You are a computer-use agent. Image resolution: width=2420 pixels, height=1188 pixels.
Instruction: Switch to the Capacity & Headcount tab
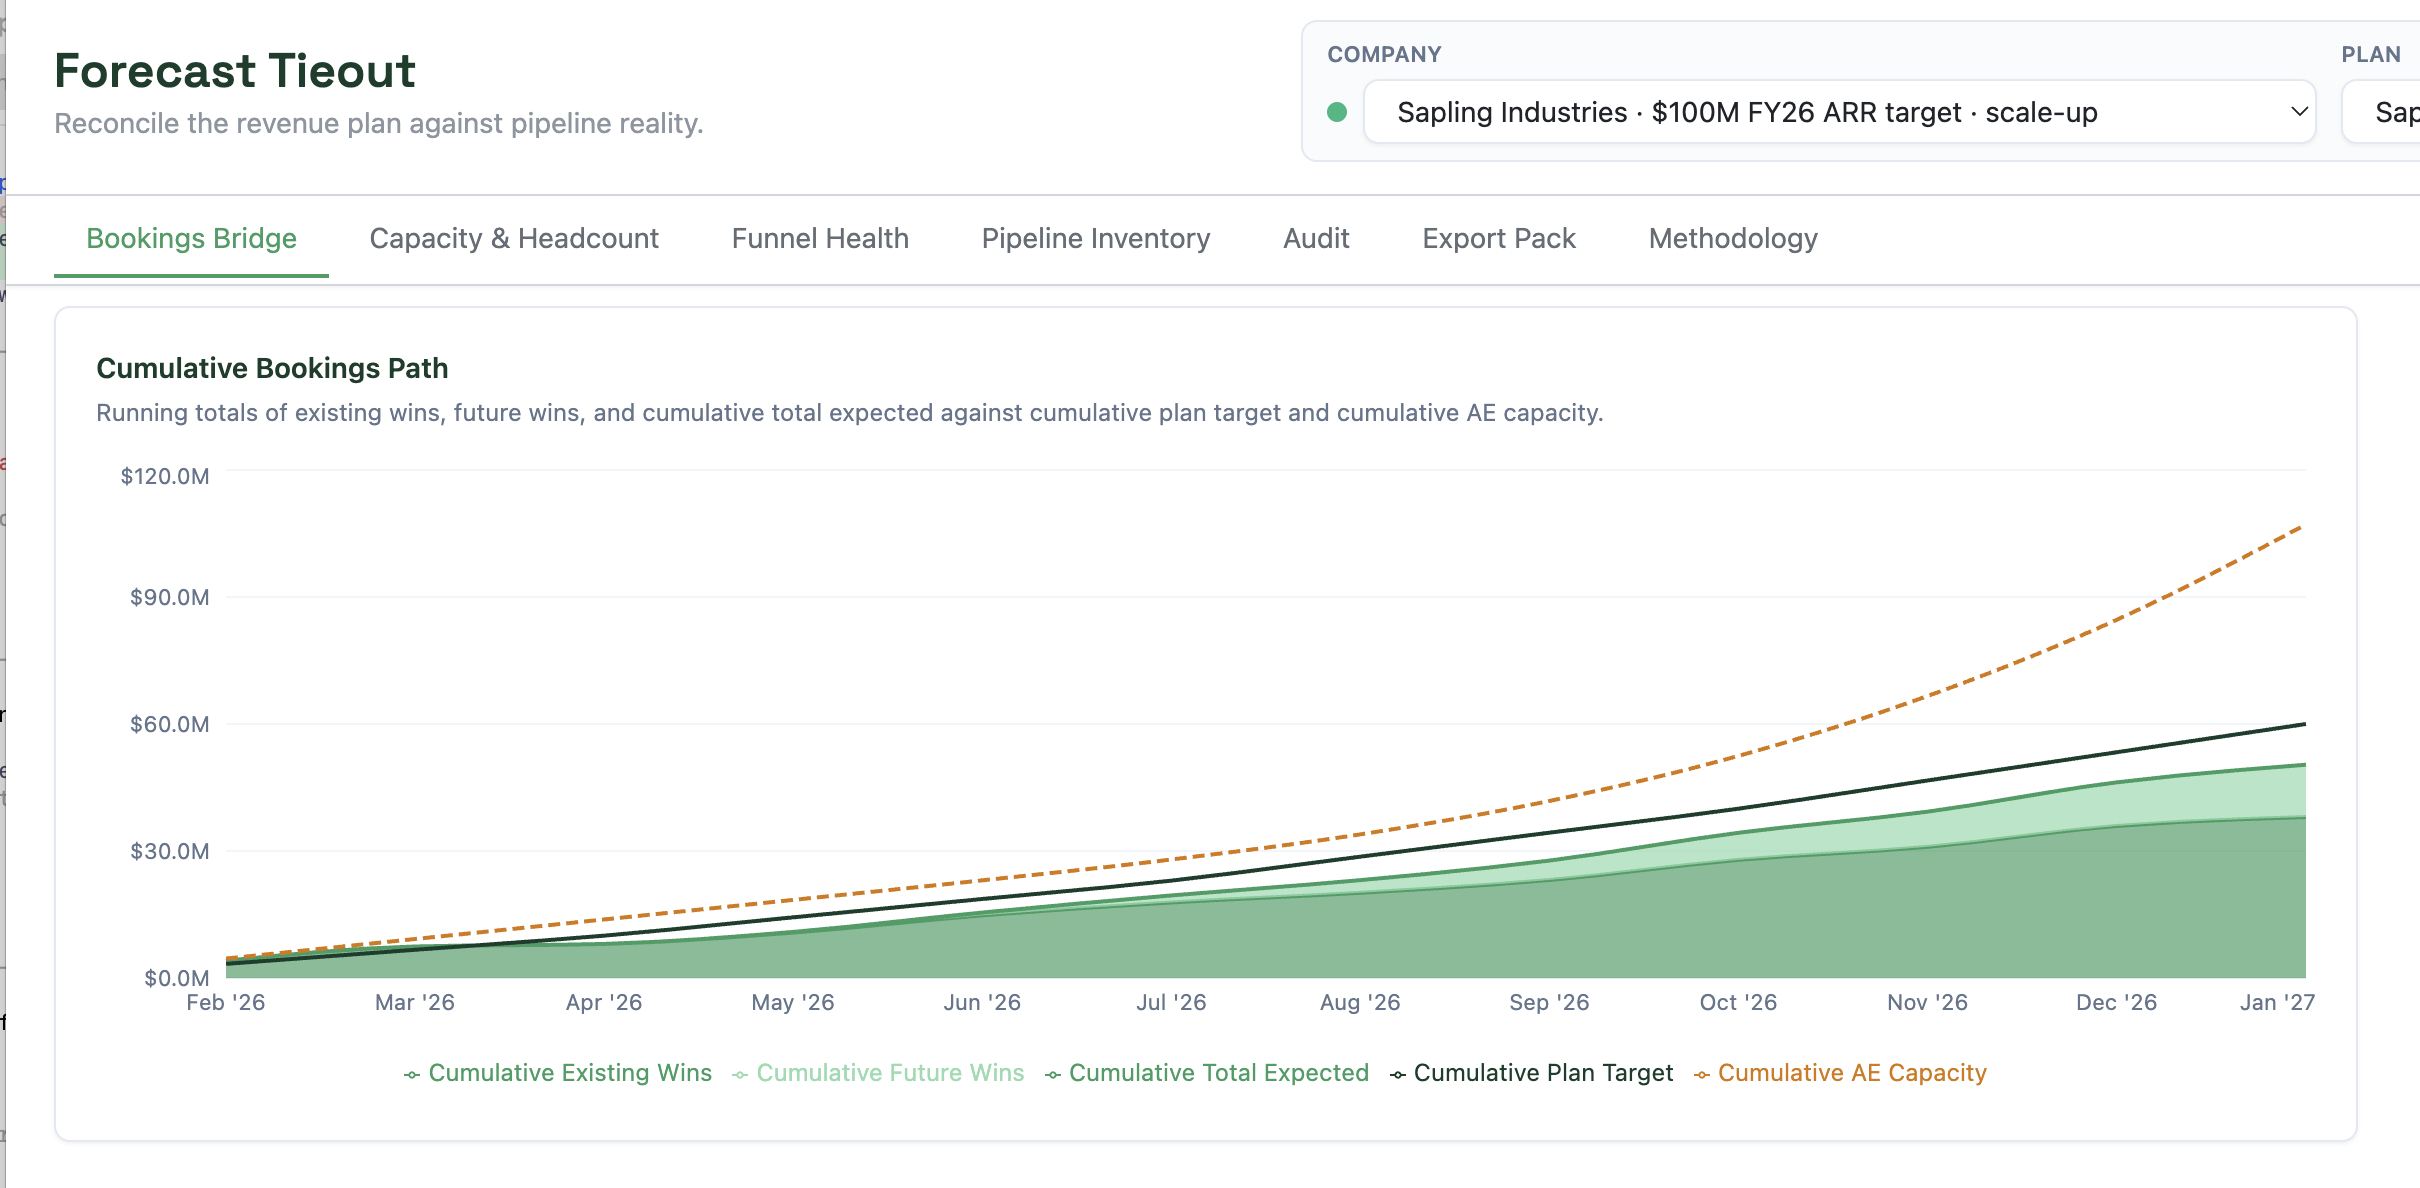click(x=514, y=238)
